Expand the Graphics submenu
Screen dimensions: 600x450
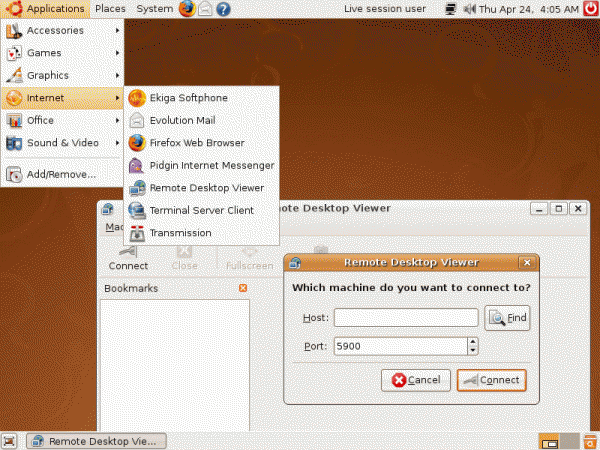click(62, 75)
